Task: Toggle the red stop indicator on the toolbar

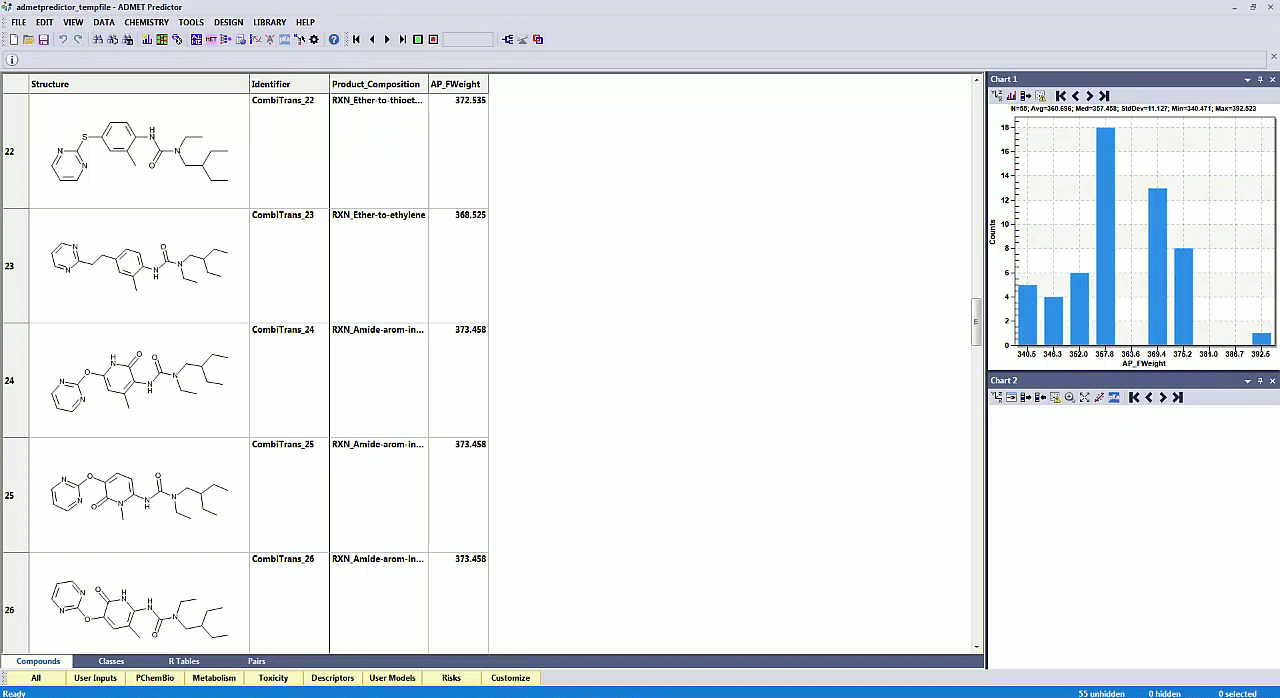Action: click(434, 39)
